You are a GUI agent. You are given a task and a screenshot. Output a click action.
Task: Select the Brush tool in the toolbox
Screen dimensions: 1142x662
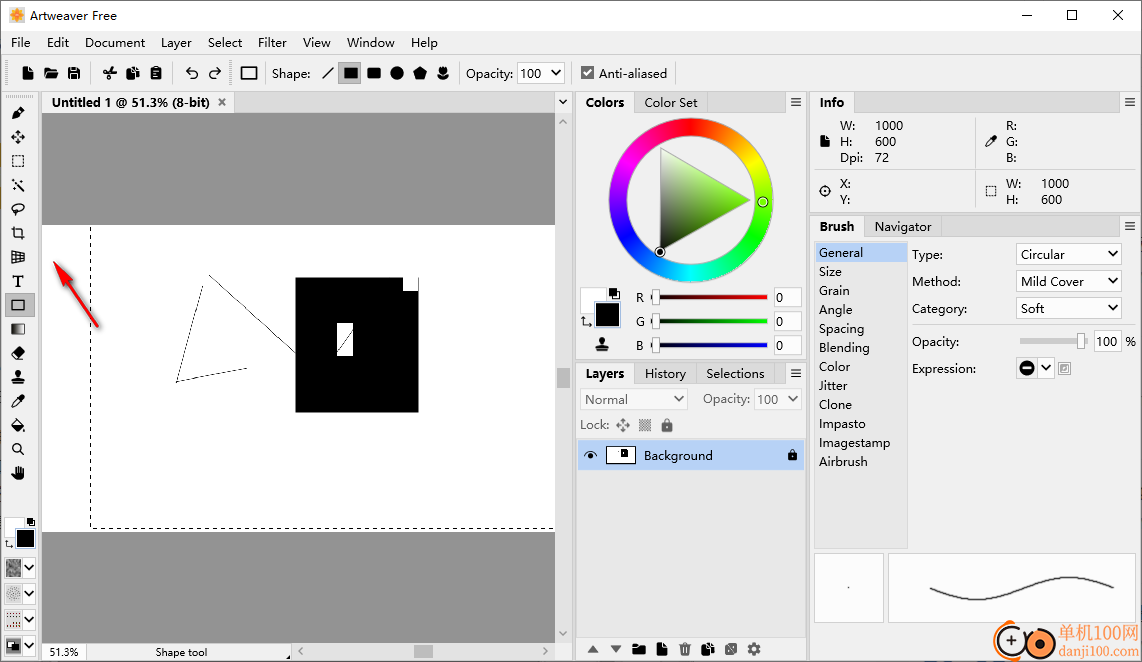click(x=18, y=113)
